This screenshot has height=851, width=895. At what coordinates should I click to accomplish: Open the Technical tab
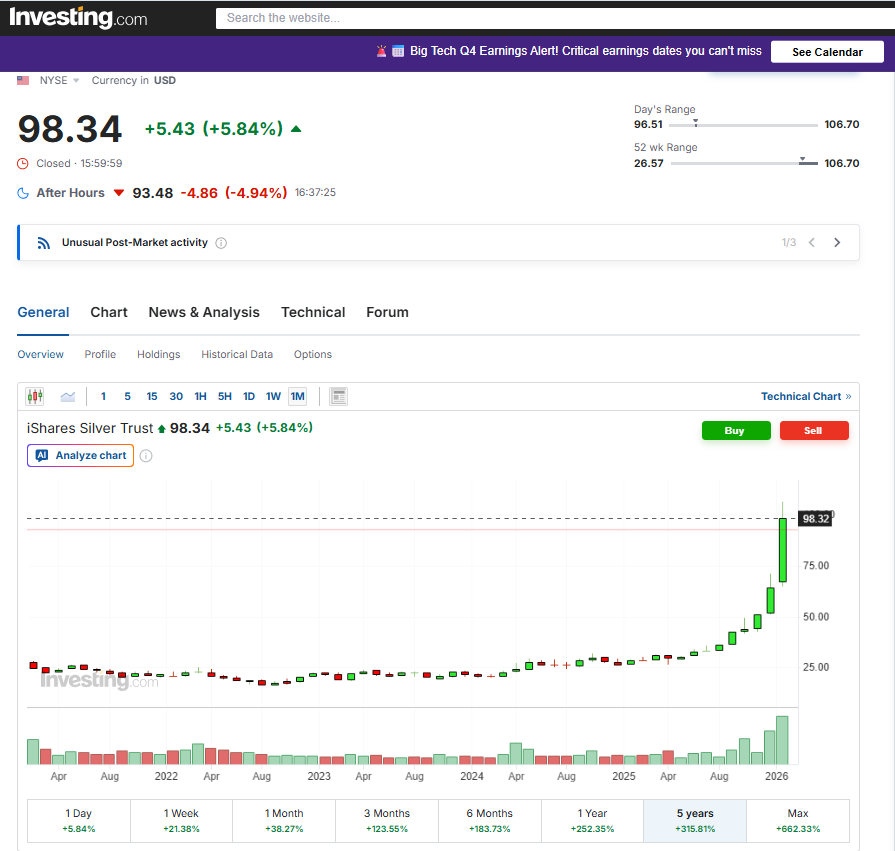coord(313,312)
